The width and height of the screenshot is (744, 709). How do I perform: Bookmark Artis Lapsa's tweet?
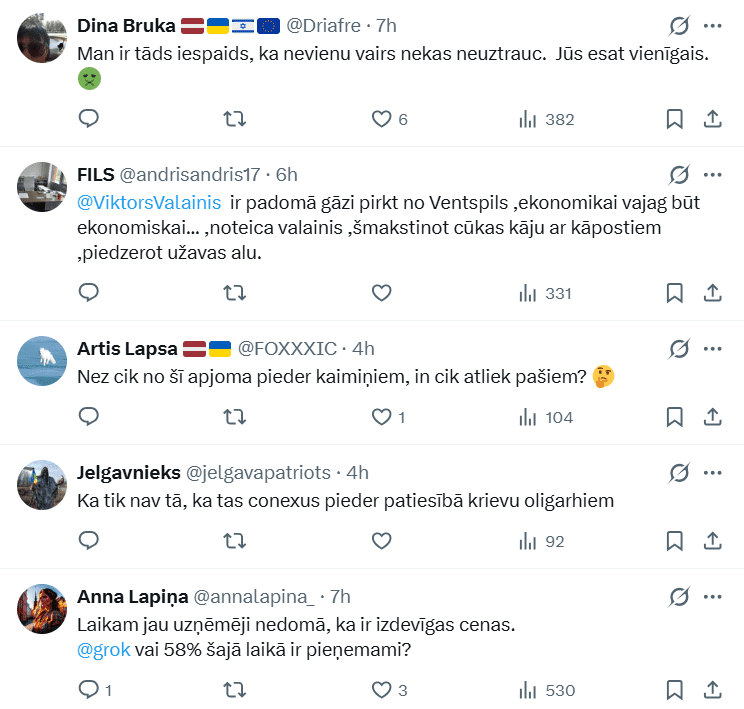pos(675,417)
